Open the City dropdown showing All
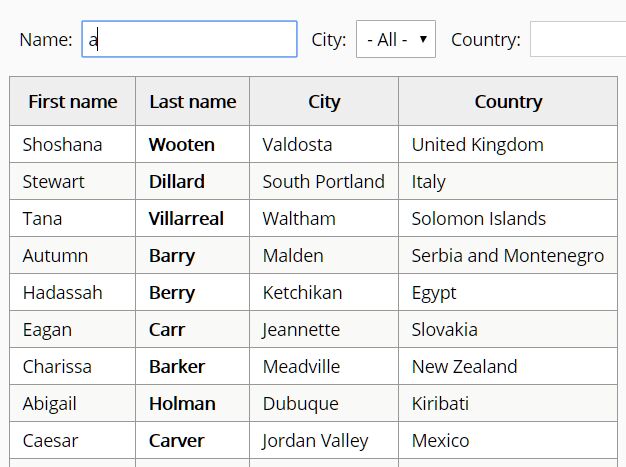Screen dimensions: 626x467 click(396, 39)
